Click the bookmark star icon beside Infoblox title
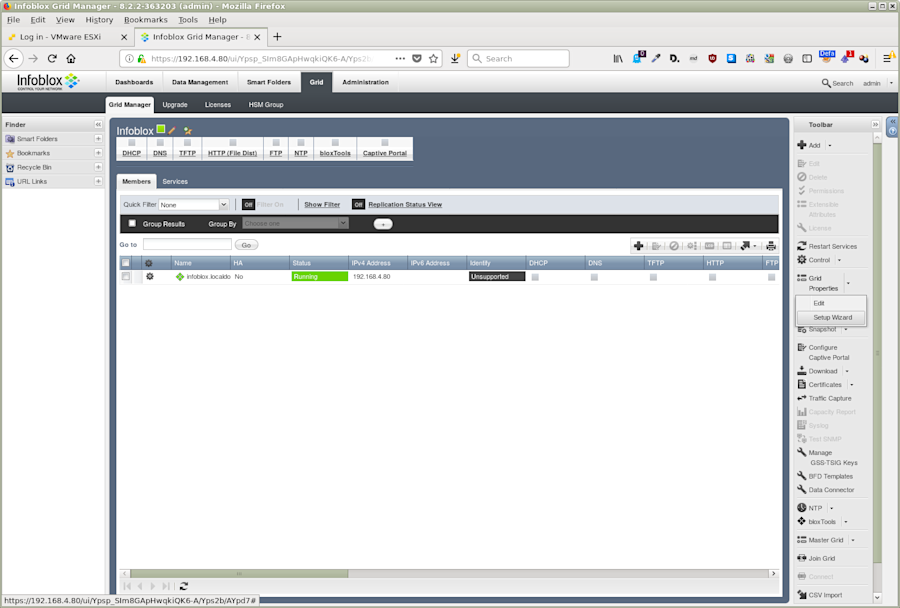900x608 pixels. 187,130
